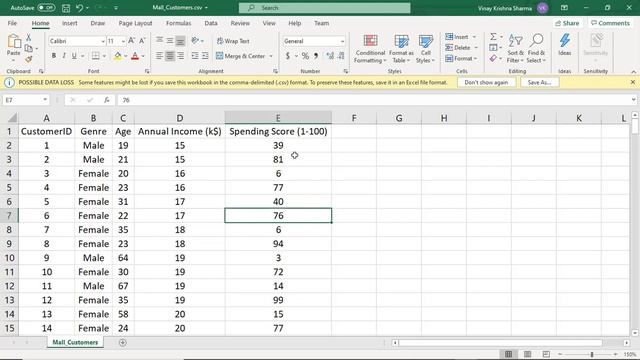Open the font size dropdown

(x=123, y=41)
